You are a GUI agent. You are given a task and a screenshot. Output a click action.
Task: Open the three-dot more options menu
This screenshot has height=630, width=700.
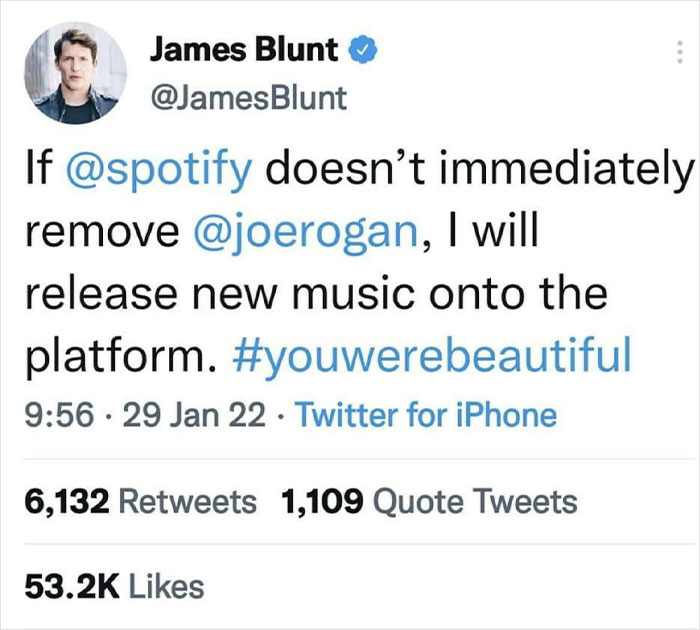682,54
